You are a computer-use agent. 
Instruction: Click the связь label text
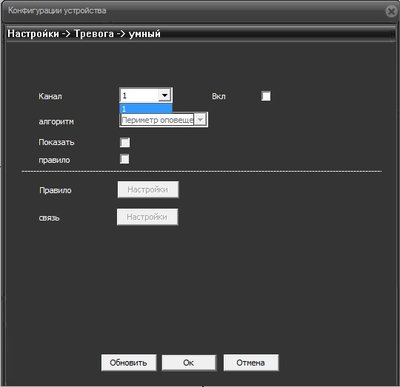point(49,218)
